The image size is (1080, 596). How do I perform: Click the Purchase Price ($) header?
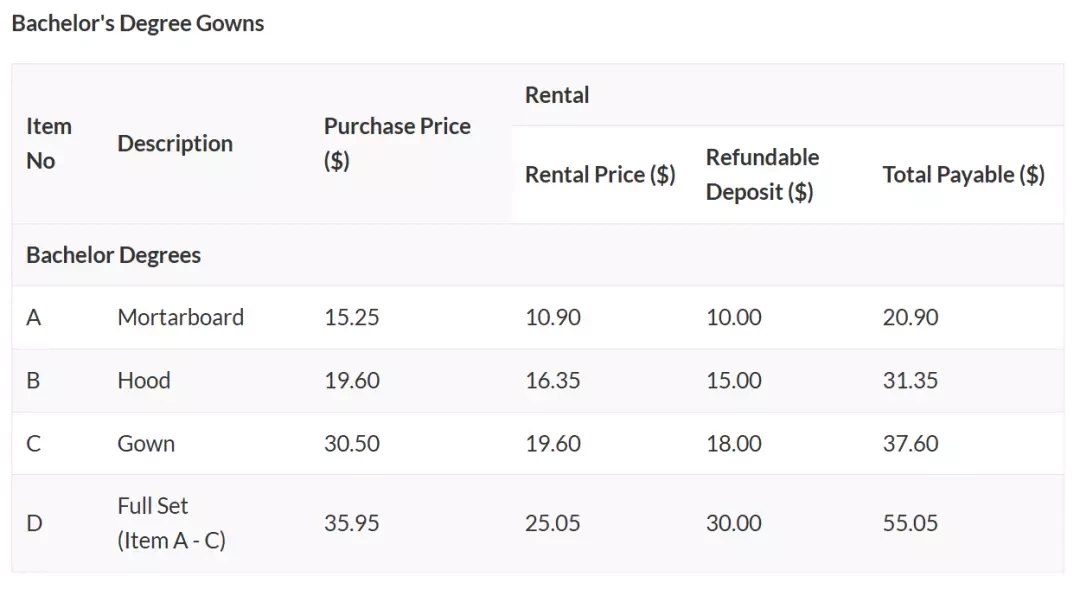click(x=397, y=143)
